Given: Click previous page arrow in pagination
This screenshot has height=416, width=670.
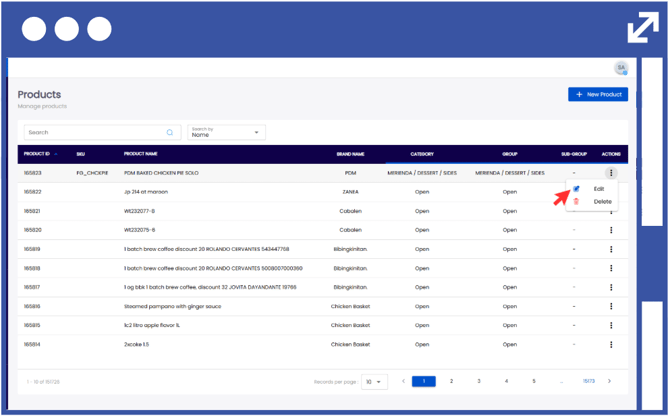Looking at the screenshot, I should [x=403, y=381].
